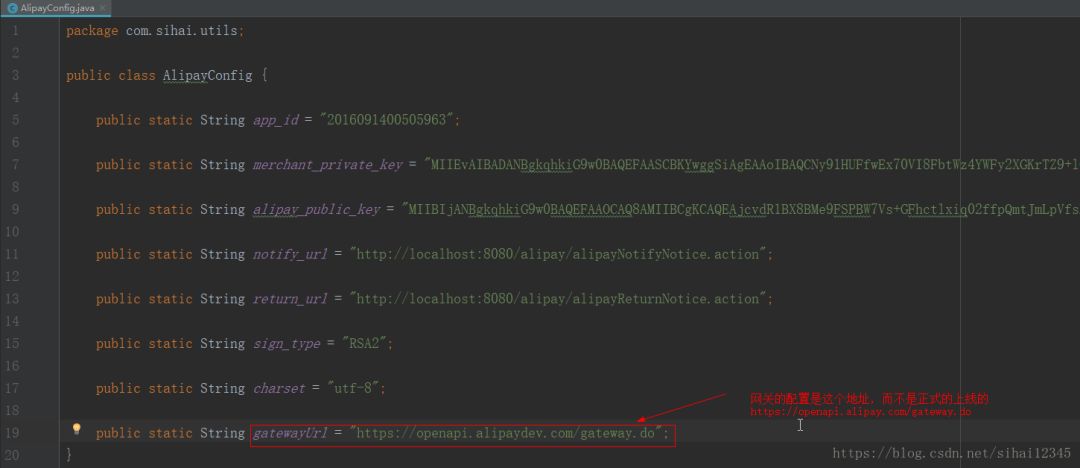Viewport: 1080px width, 468px height.
Task: Click the "RSA2" sign_type string
Action: click(364, 344)
